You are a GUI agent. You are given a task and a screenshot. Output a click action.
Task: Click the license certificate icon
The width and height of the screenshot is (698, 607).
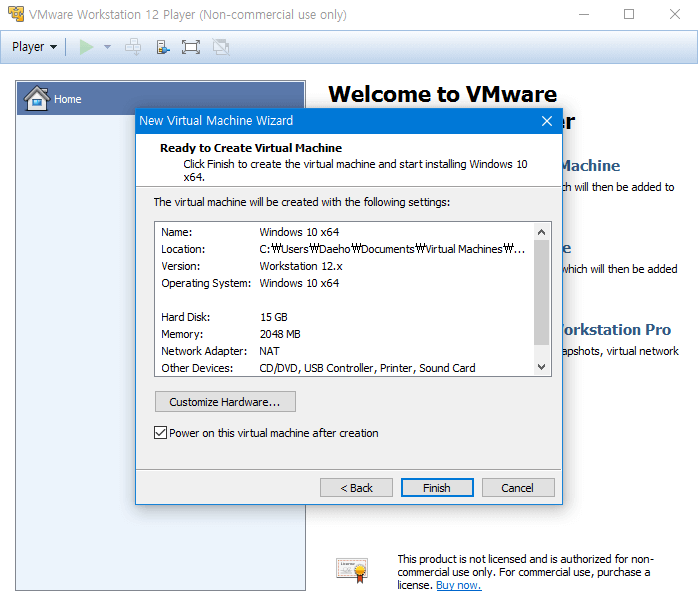pos(351,569)
